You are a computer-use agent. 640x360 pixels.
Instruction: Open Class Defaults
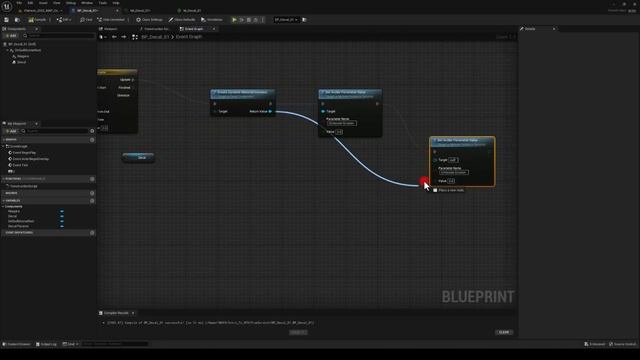point(182,20)
